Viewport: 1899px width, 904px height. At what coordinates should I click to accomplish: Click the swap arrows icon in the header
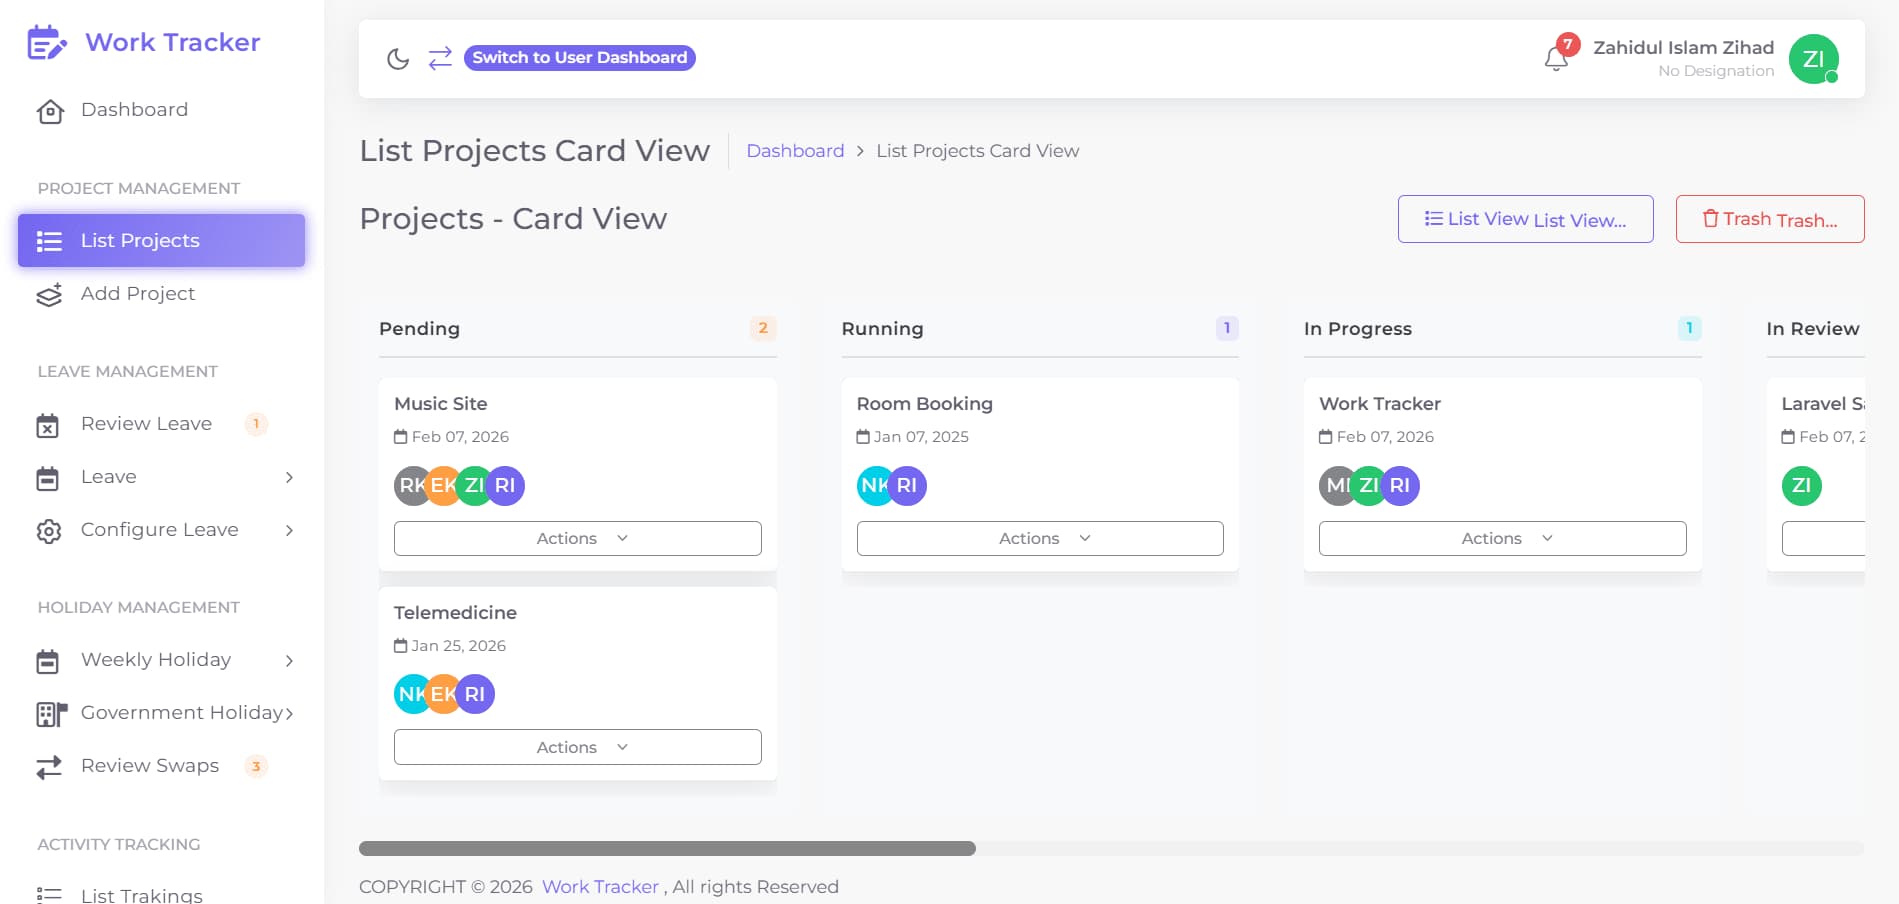[440, 58]
